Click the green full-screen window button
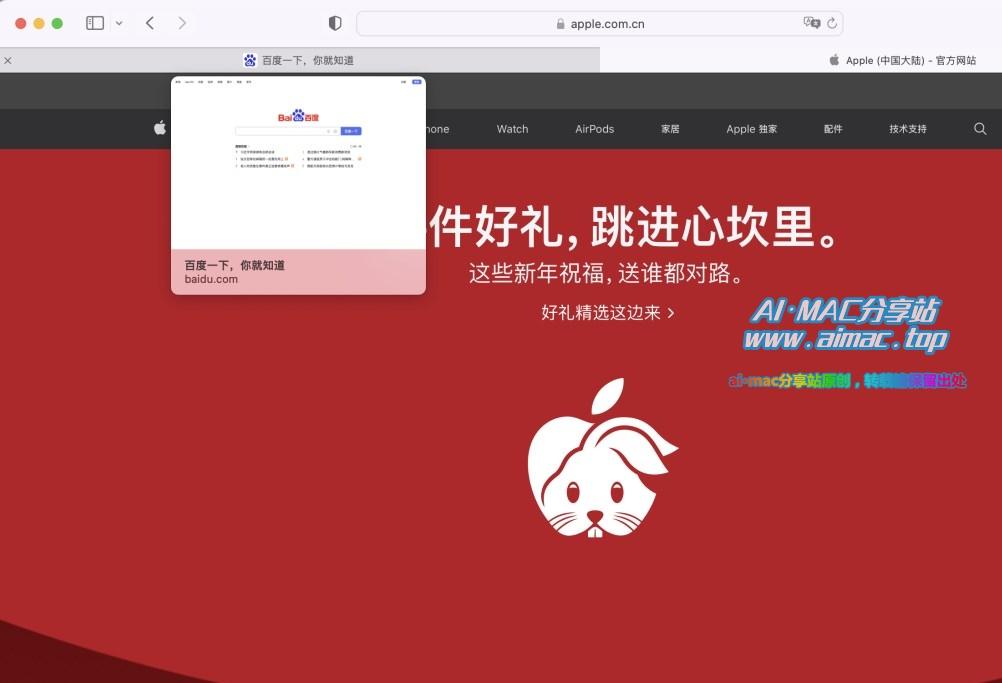Screen dimensions: 1002x683 [x=57, y=24]
